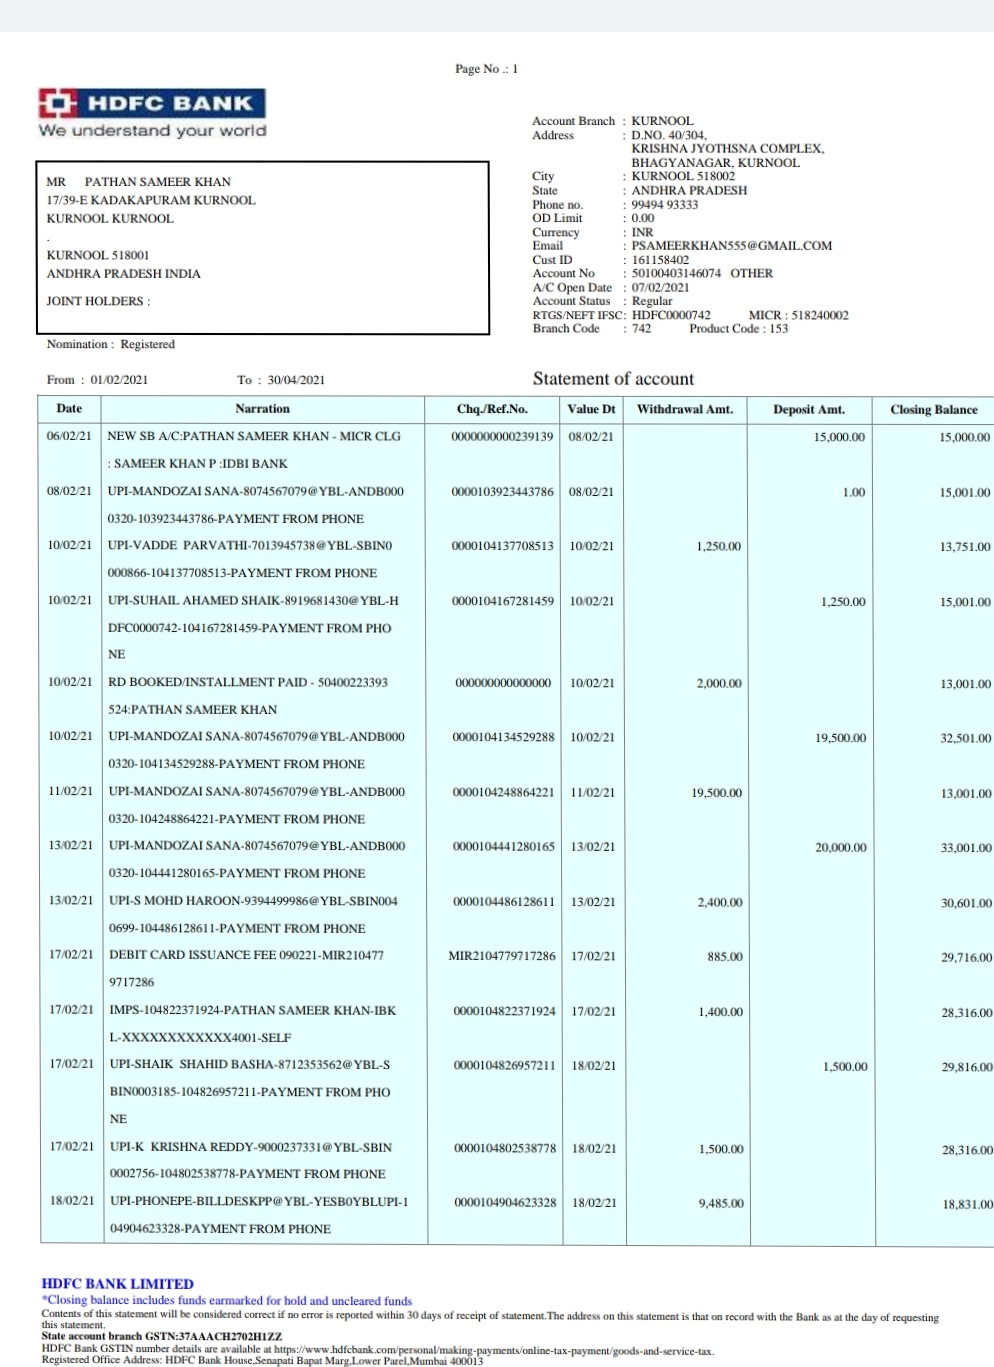The image size is (994, 1367).
Task: Click the 1,400.00 withdrawal amount
Action: click(720, 1012)
